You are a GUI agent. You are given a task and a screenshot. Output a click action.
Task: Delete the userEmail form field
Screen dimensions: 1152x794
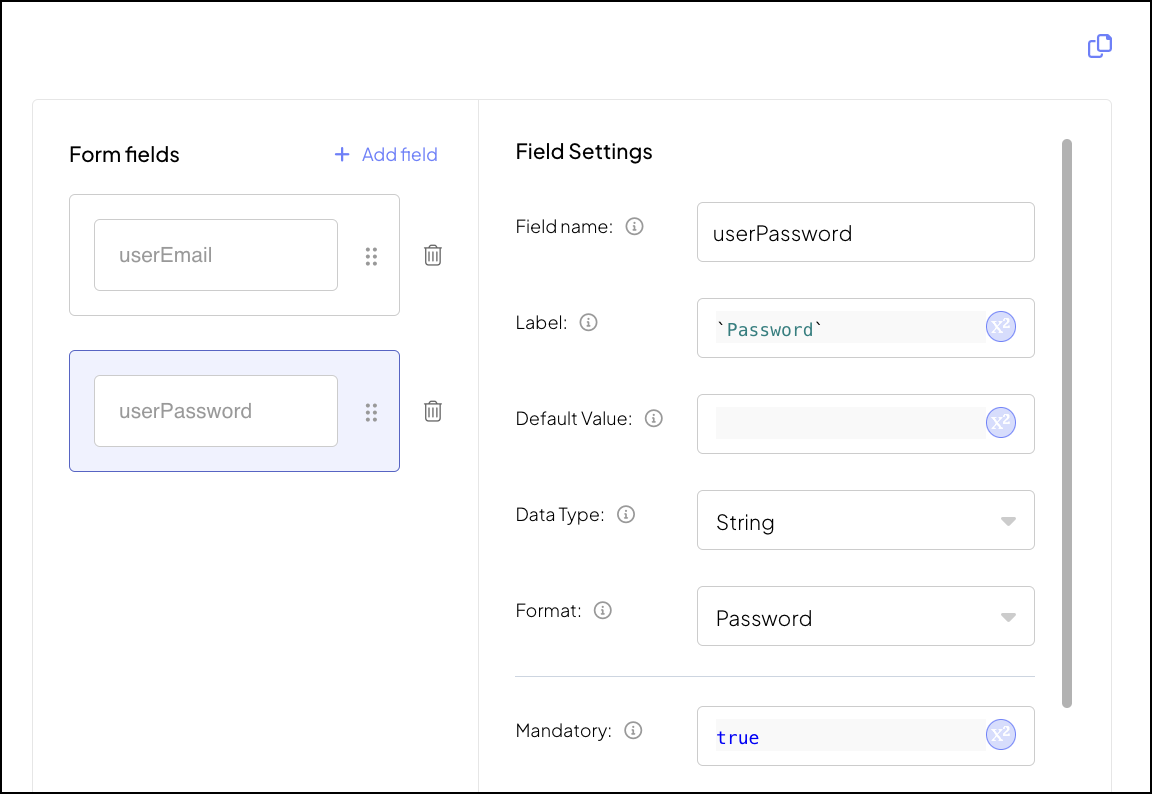coord(433,255)
